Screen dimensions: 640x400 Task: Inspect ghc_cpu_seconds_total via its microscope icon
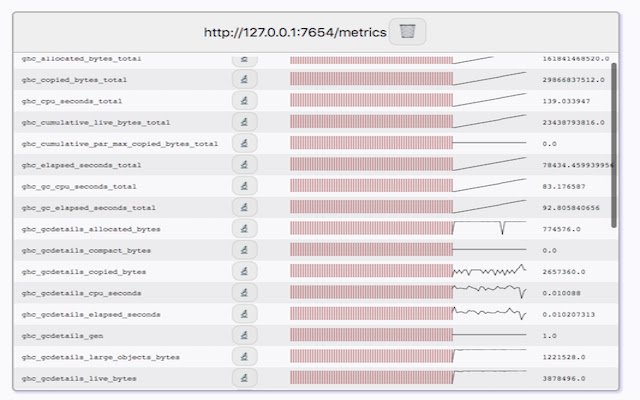[244, 100]
